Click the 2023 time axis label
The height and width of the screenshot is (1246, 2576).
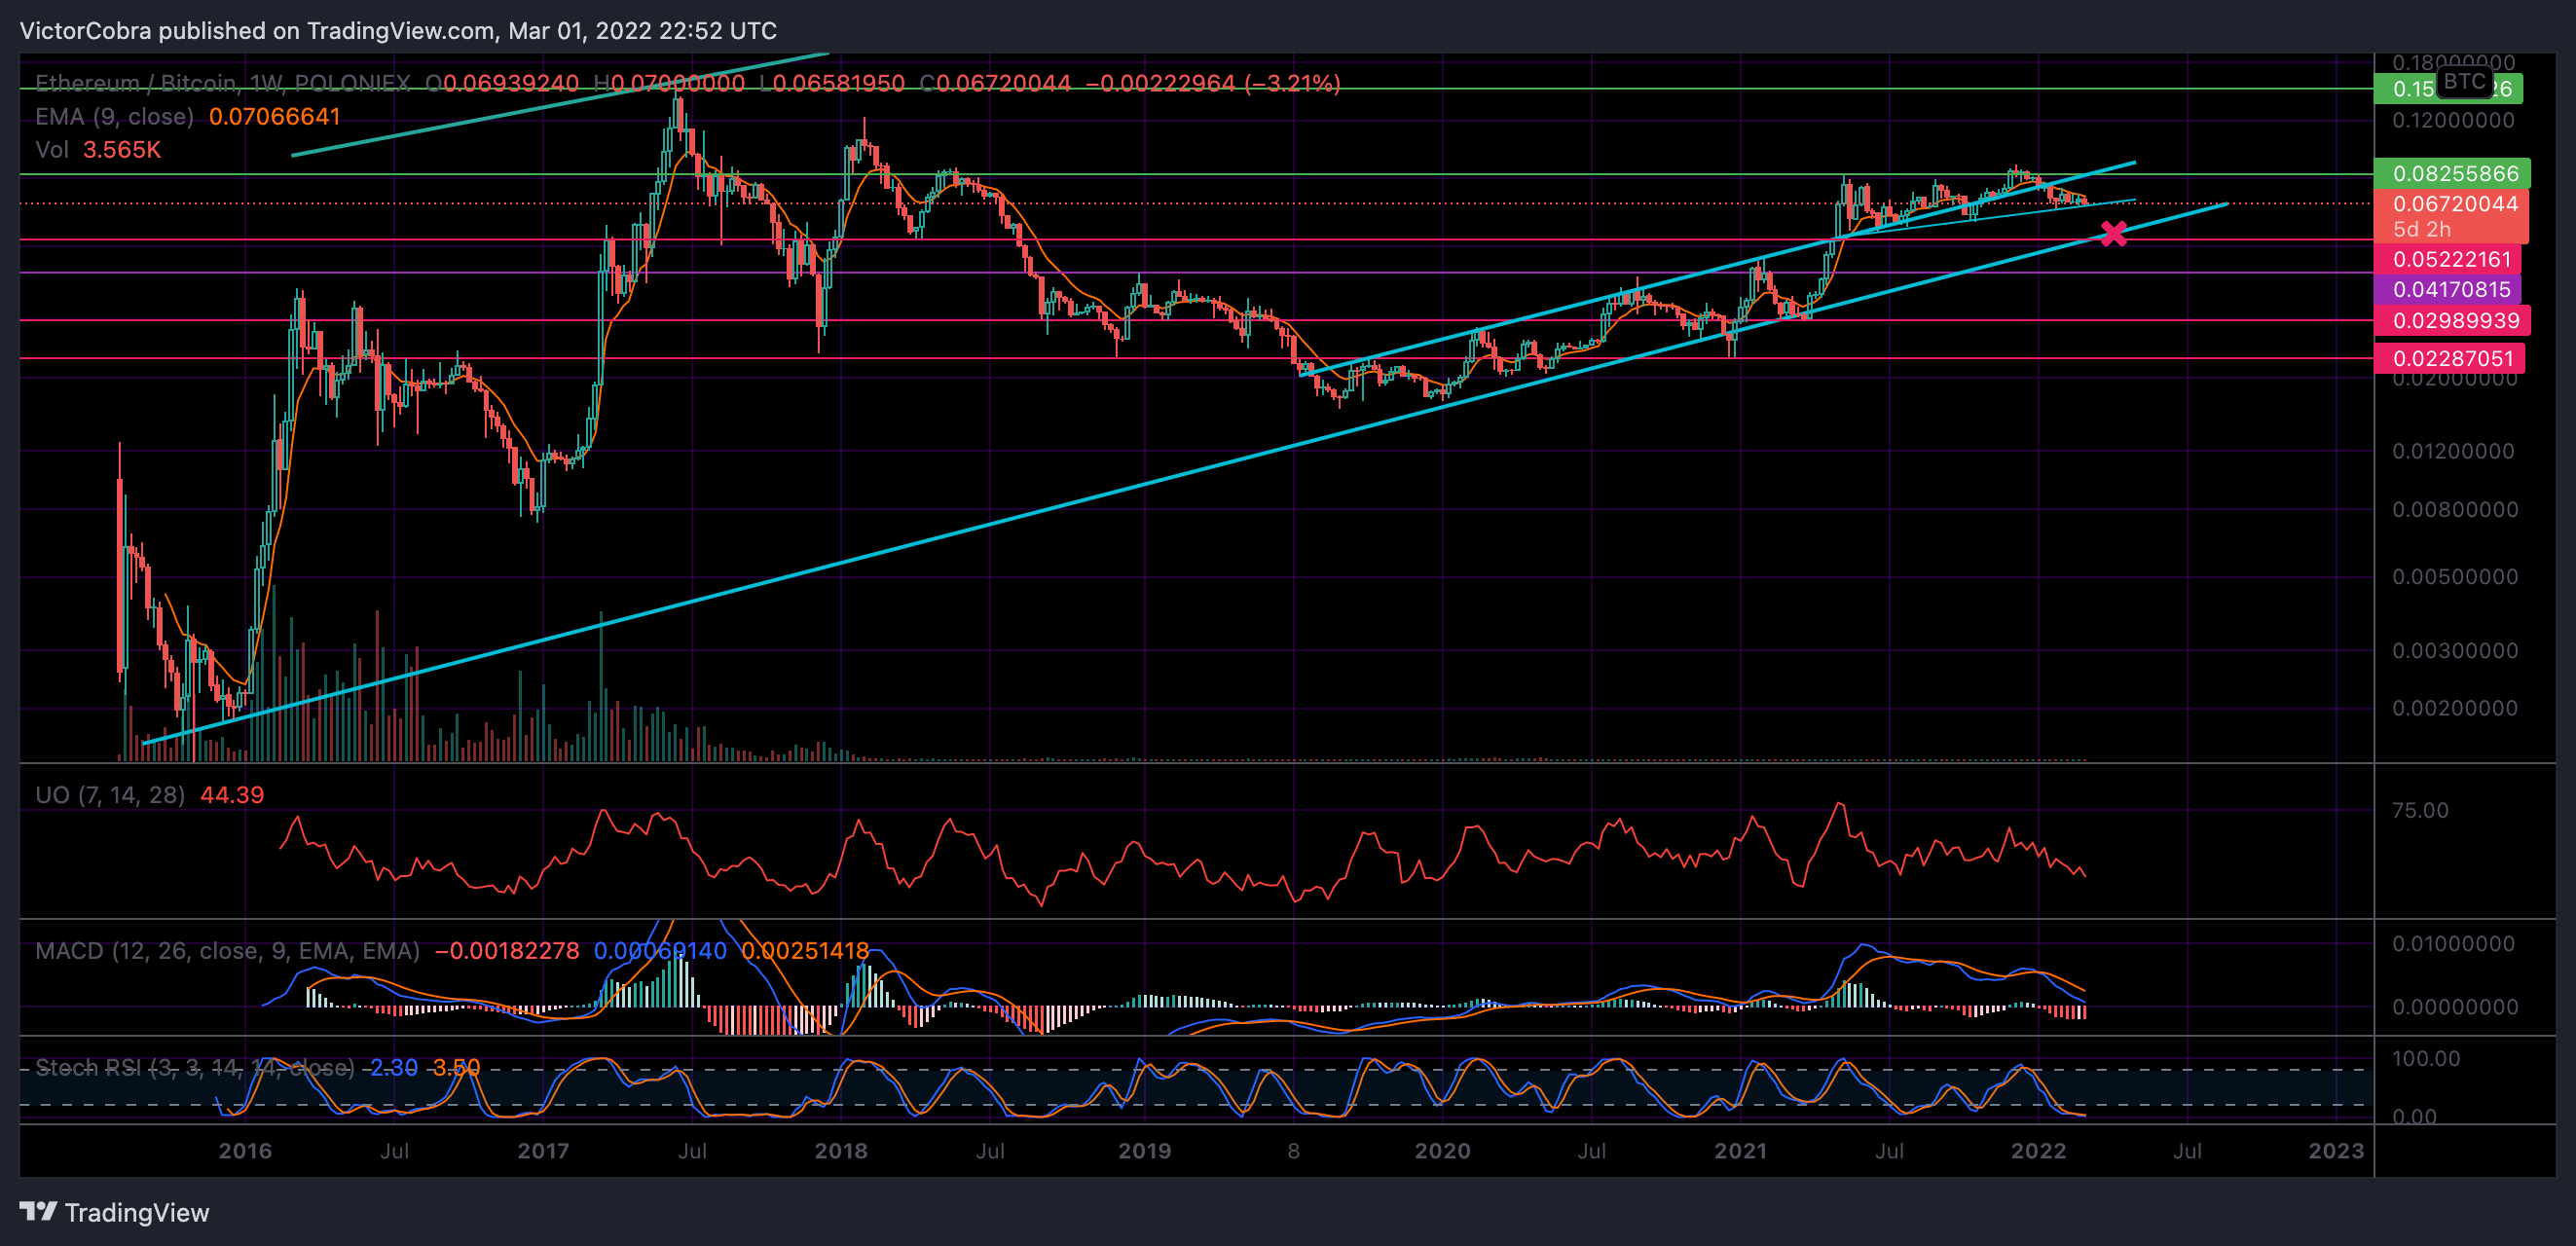[x=2336, y=1151]
